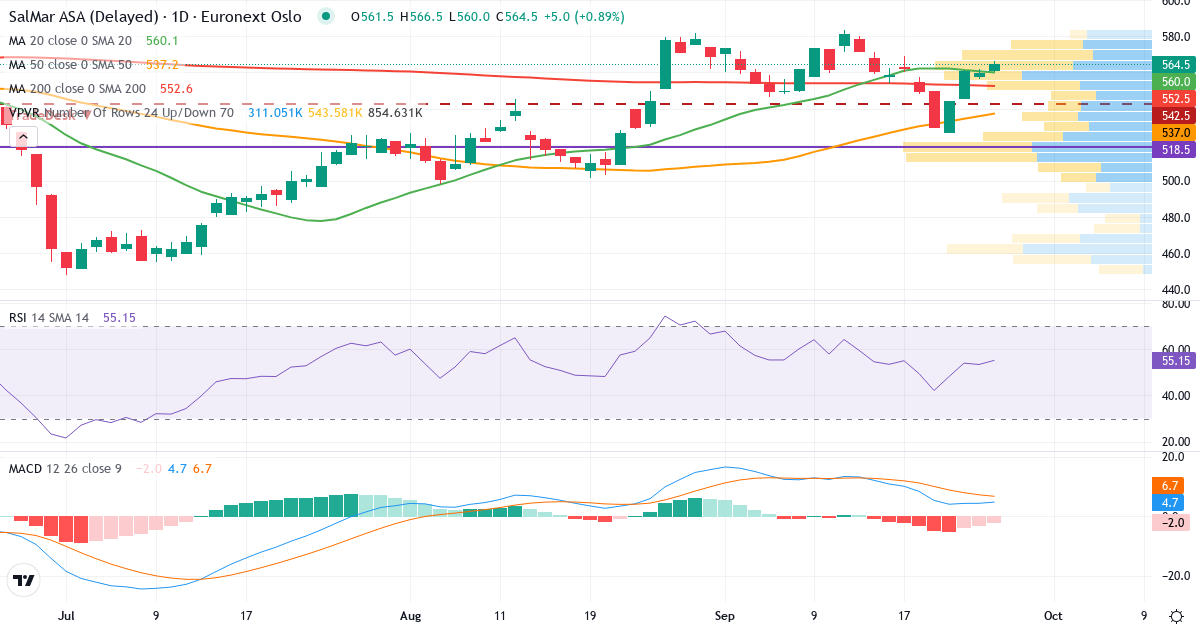Select MA 50 close SMA 50 indicator legend
Screen dimensions: 1200x630
pos(70,65)
